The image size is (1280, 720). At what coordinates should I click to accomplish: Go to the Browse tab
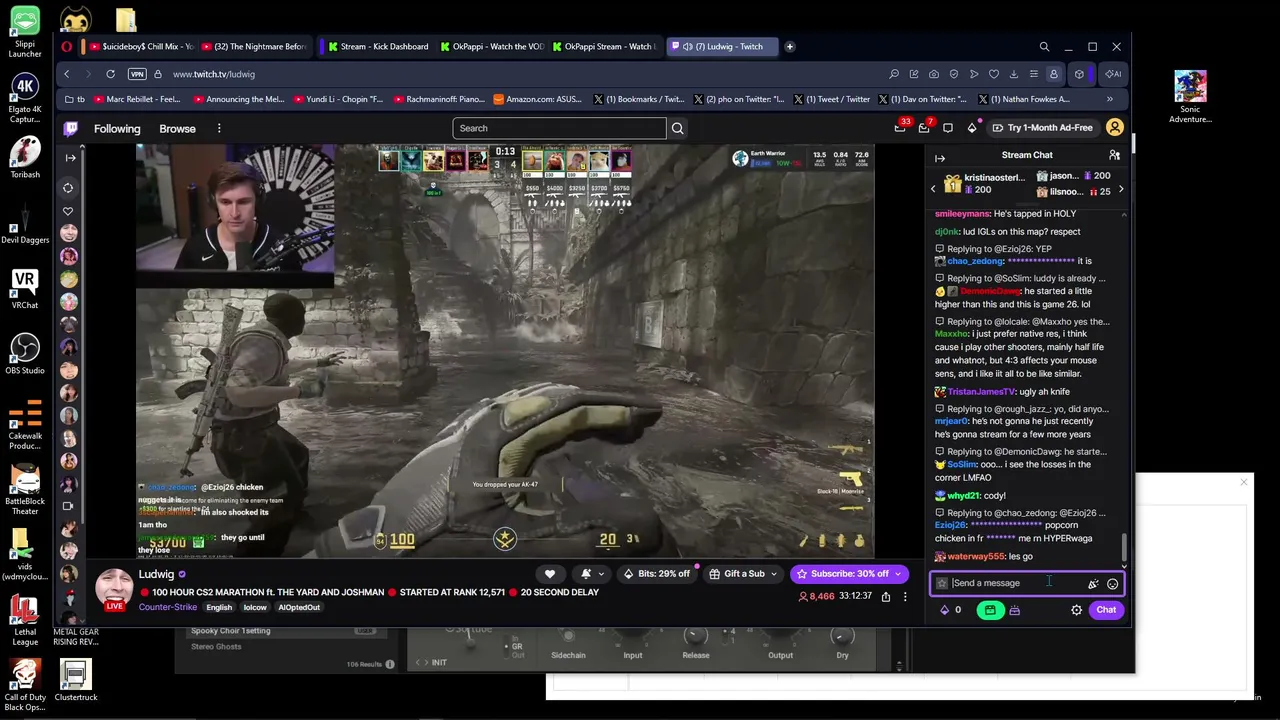(177, 128)
